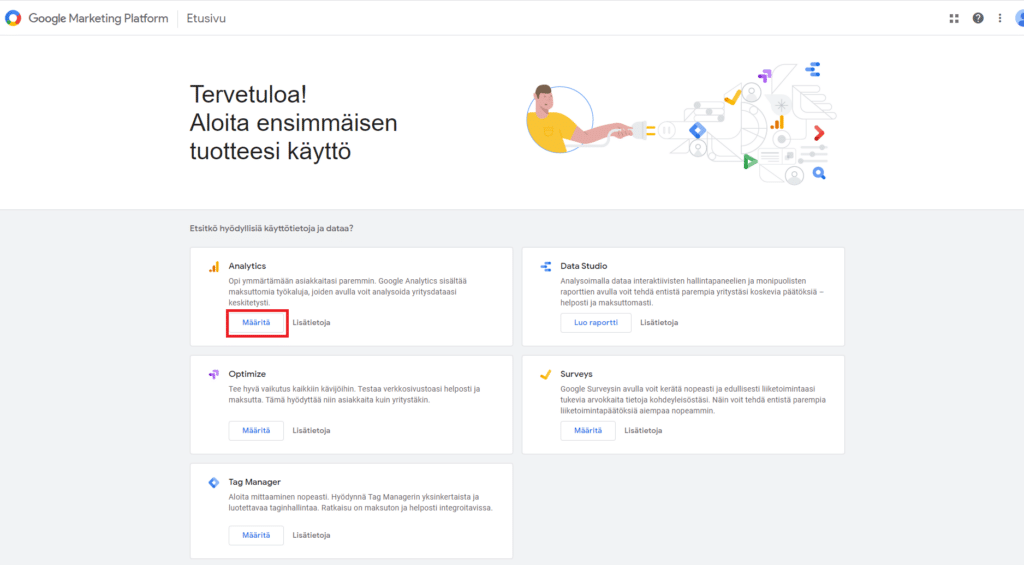
Task: Click the Surveys checkmark icon
Action: [546, 374]
